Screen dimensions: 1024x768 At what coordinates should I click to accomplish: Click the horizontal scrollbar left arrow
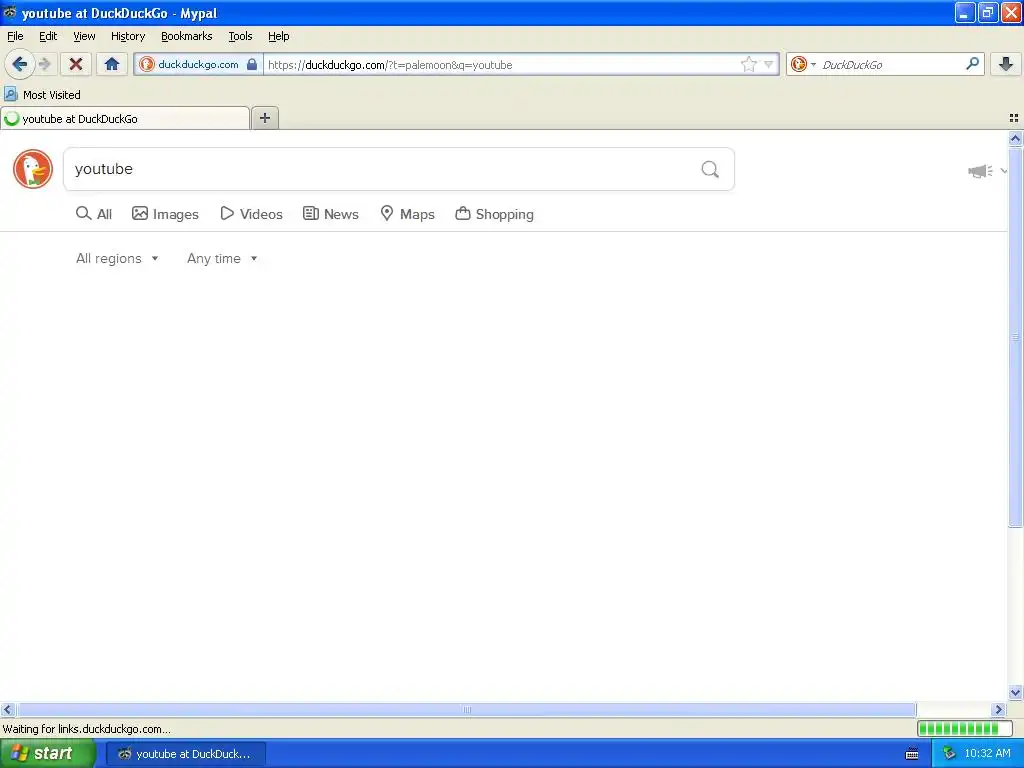(7, 709)
